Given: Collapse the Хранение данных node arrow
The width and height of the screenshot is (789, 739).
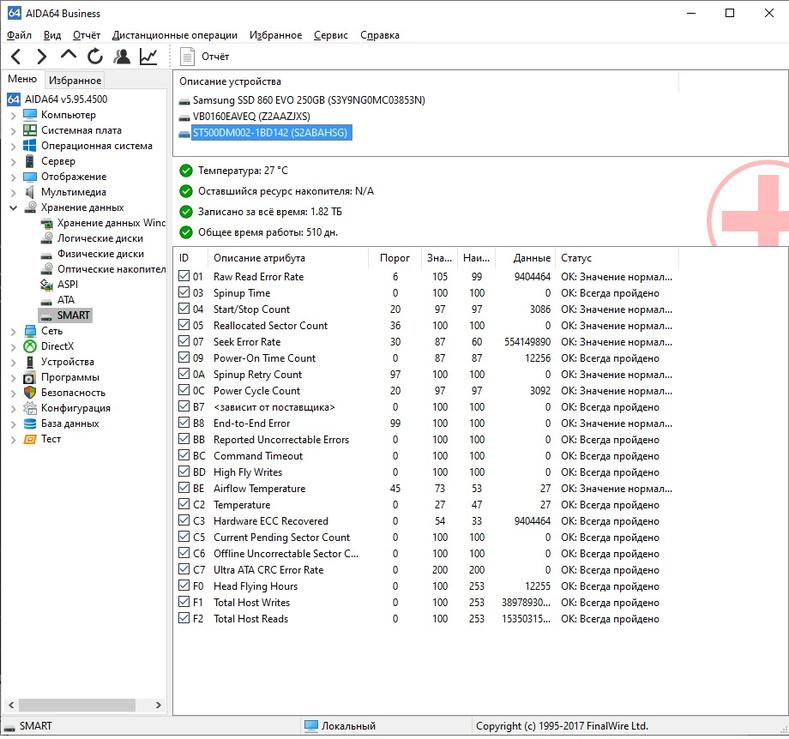Looking at the screenshot, I should (14, 208).
